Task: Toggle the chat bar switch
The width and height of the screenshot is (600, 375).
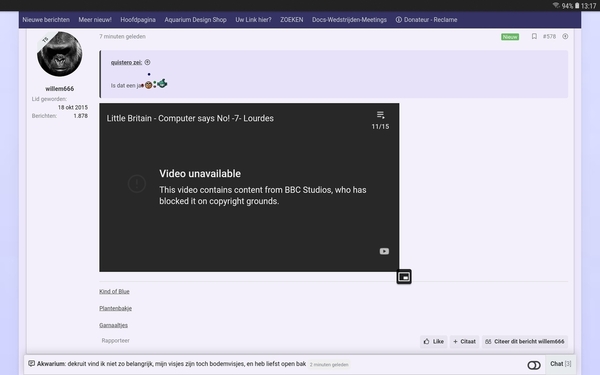Action: pos(534,365)
